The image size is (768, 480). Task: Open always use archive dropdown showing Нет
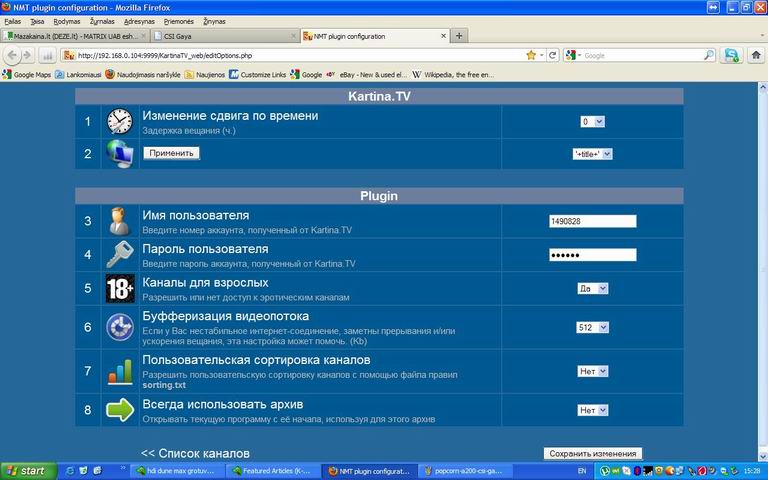tap(593, 410)
